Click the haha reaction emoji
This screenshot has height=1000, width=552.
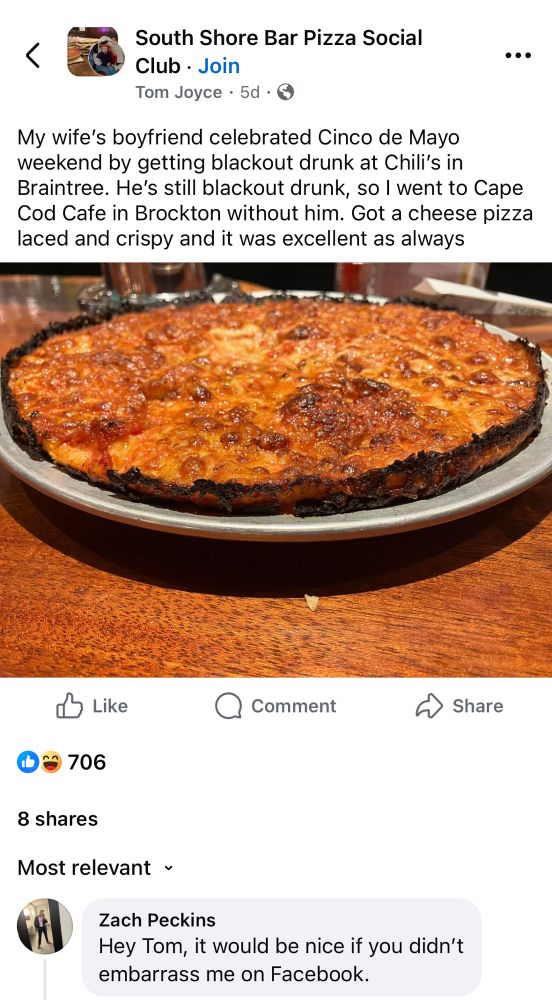(x=51, y=761)
